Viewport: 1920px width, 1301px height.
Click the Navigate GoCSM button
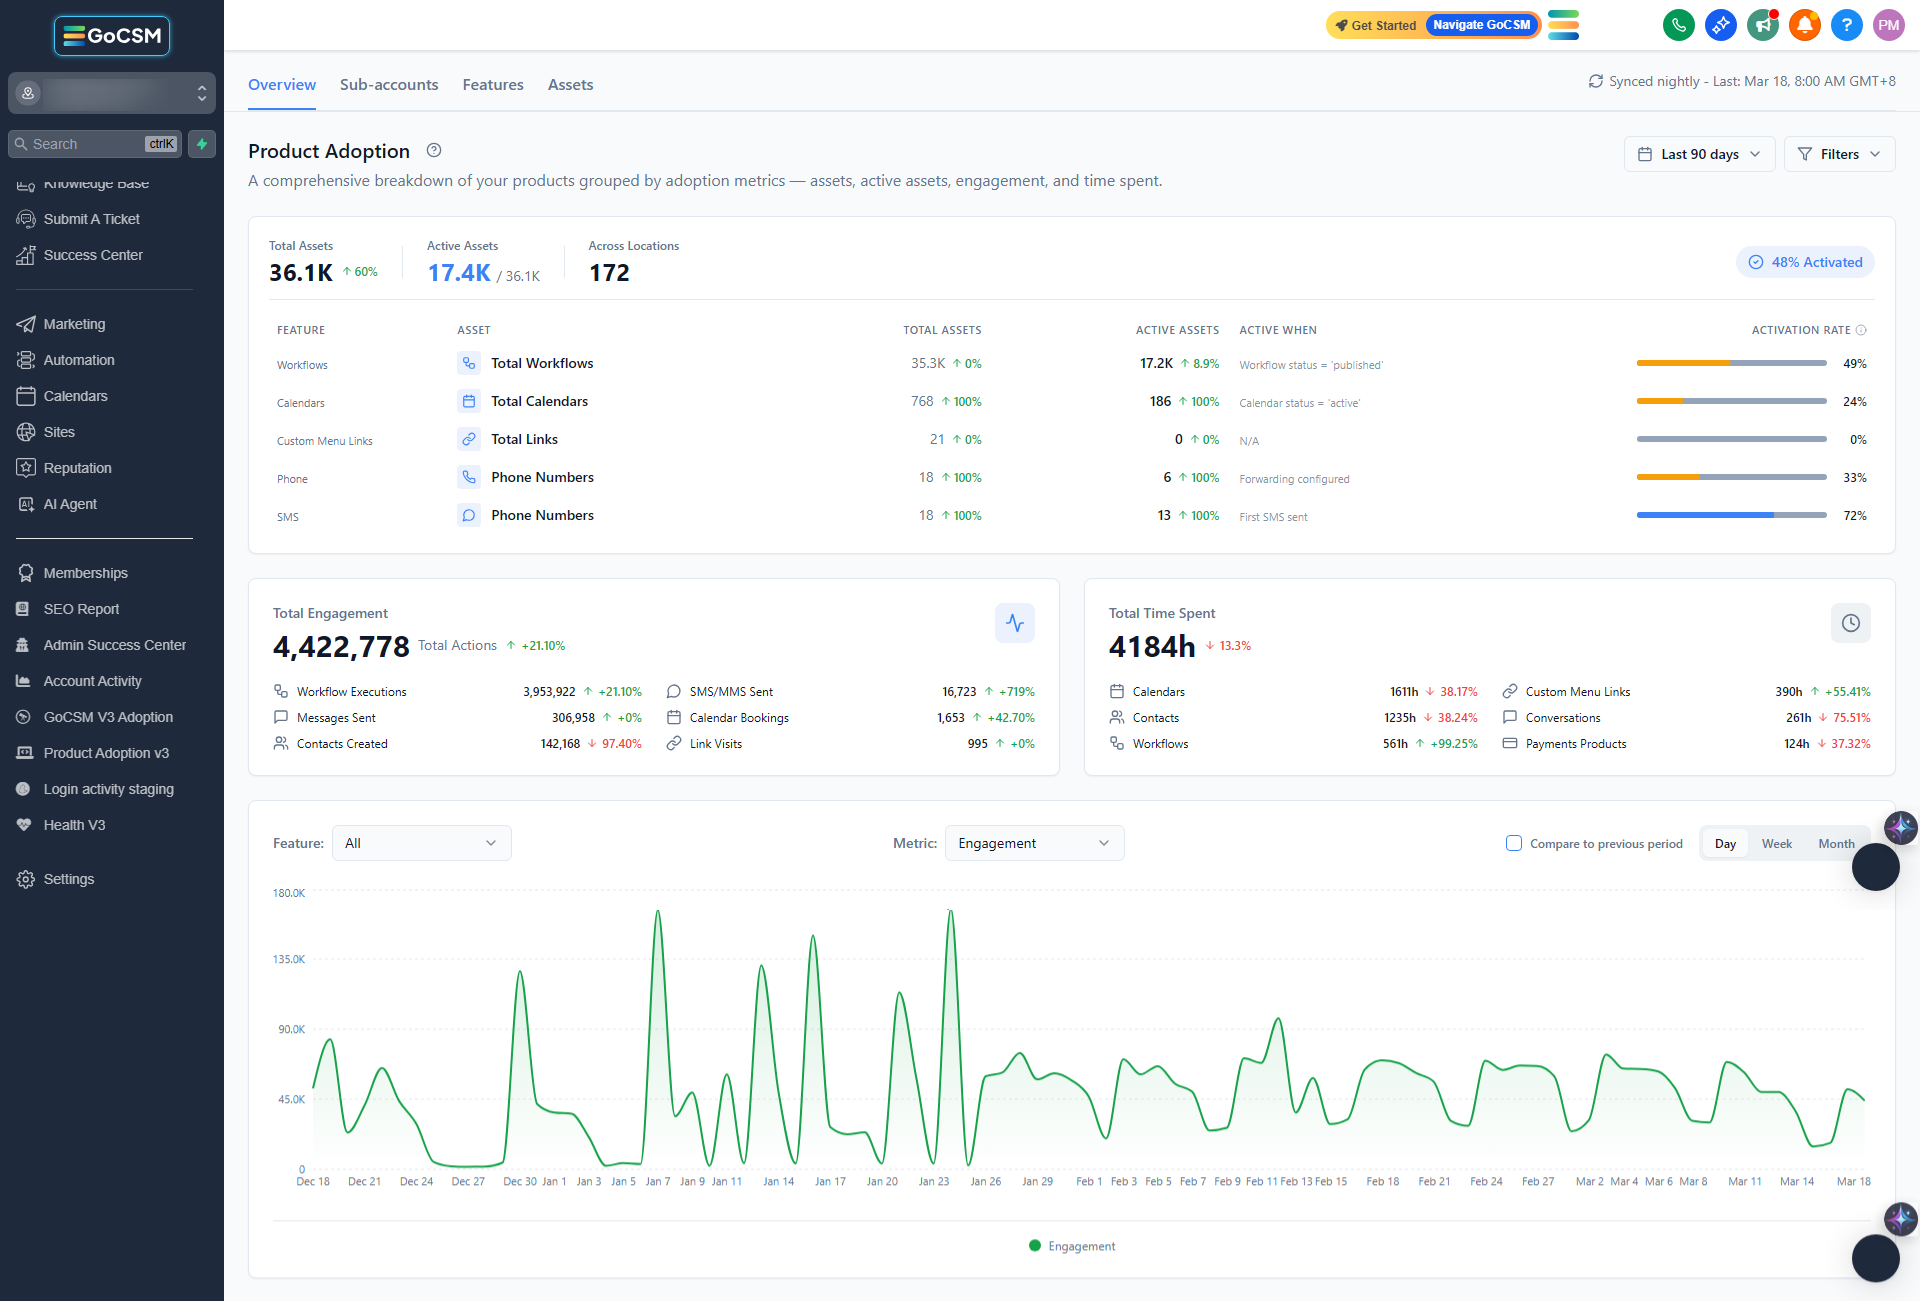[1481, 25]
